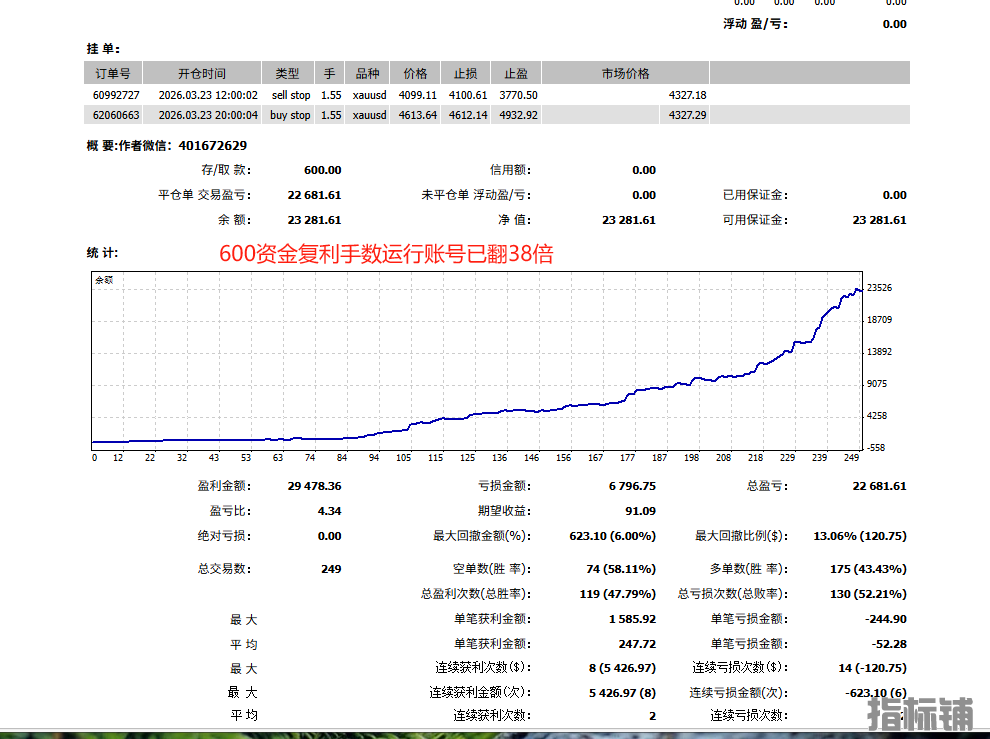Image resolution: width=990 pixels, height=739 pixels.
Task: Select order number 62060663
Action: tap(113, 115)
